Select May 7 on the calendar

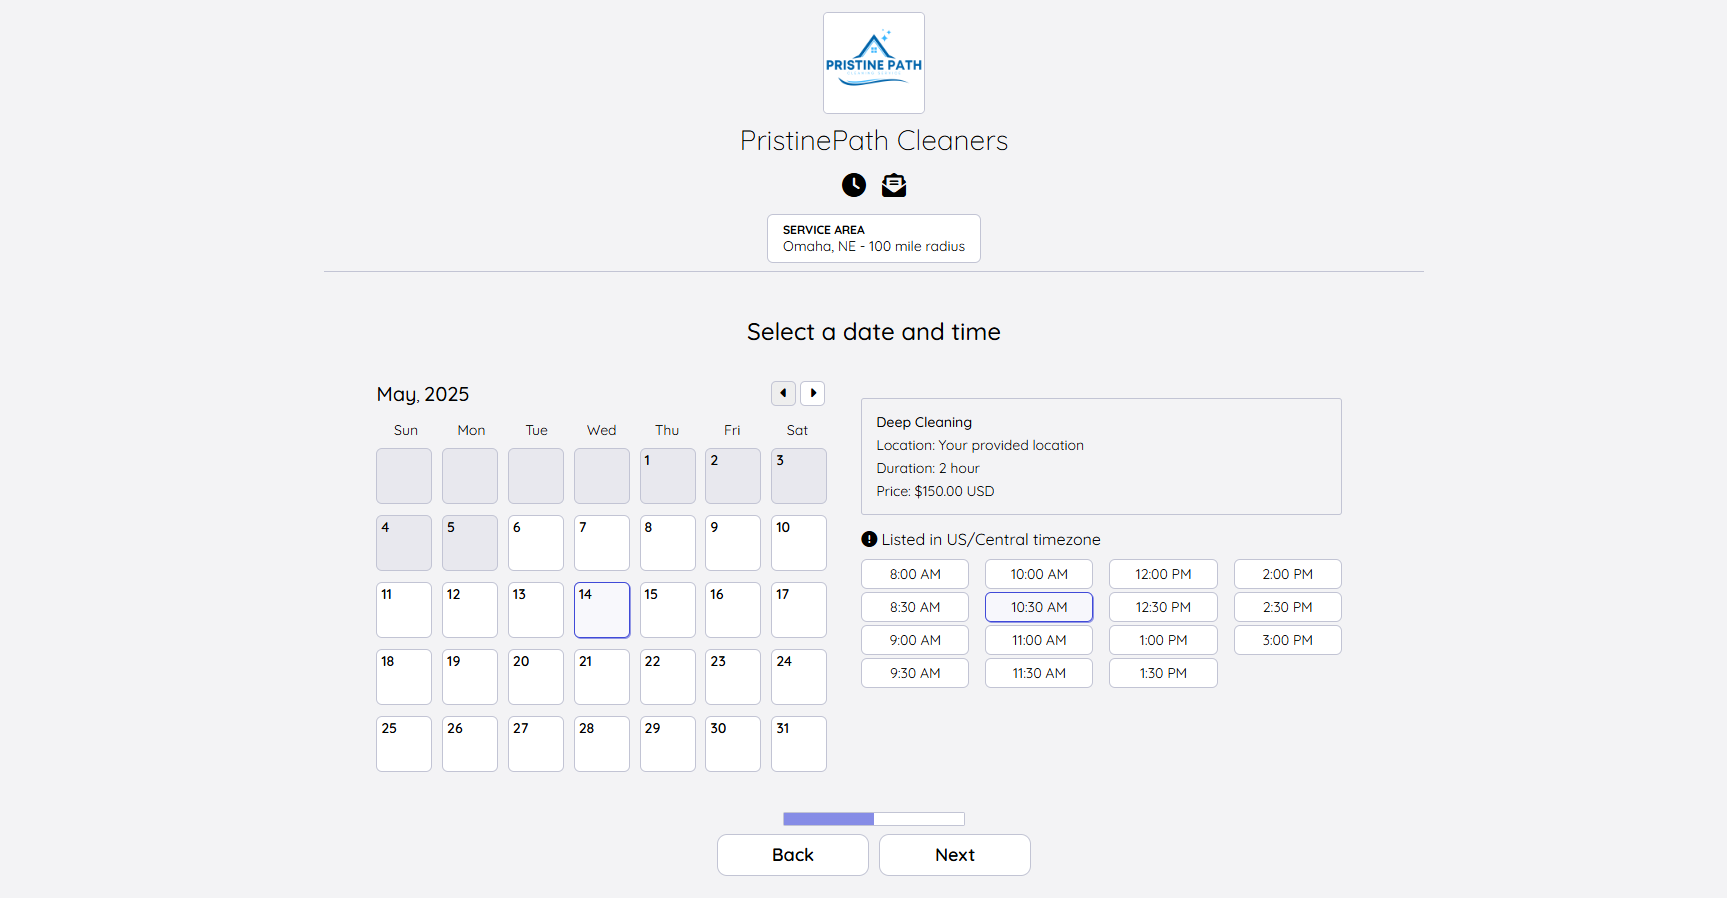point(602,543)
